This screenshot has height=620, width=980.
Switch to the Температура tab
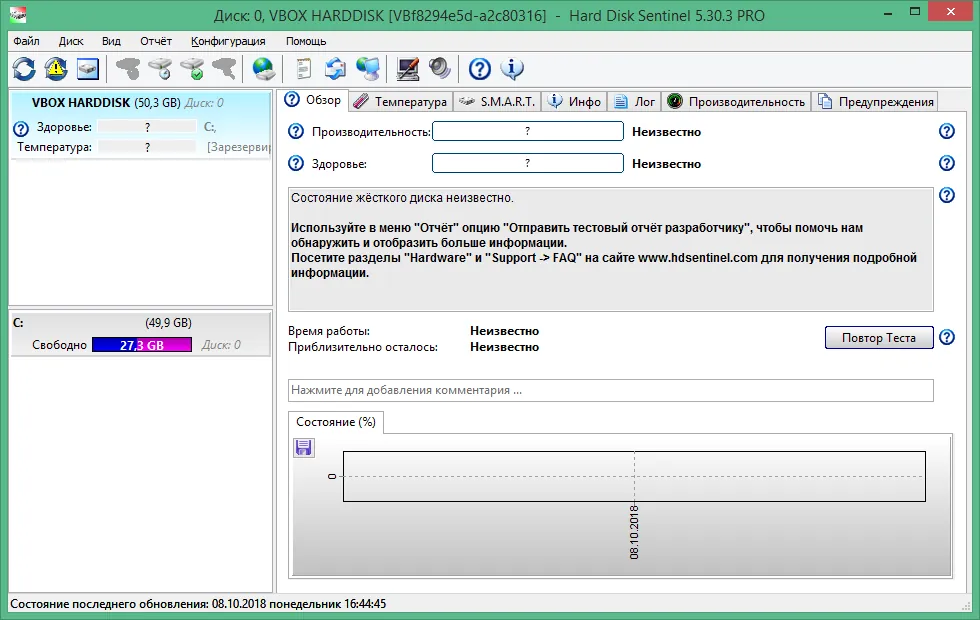coord(400,102)
